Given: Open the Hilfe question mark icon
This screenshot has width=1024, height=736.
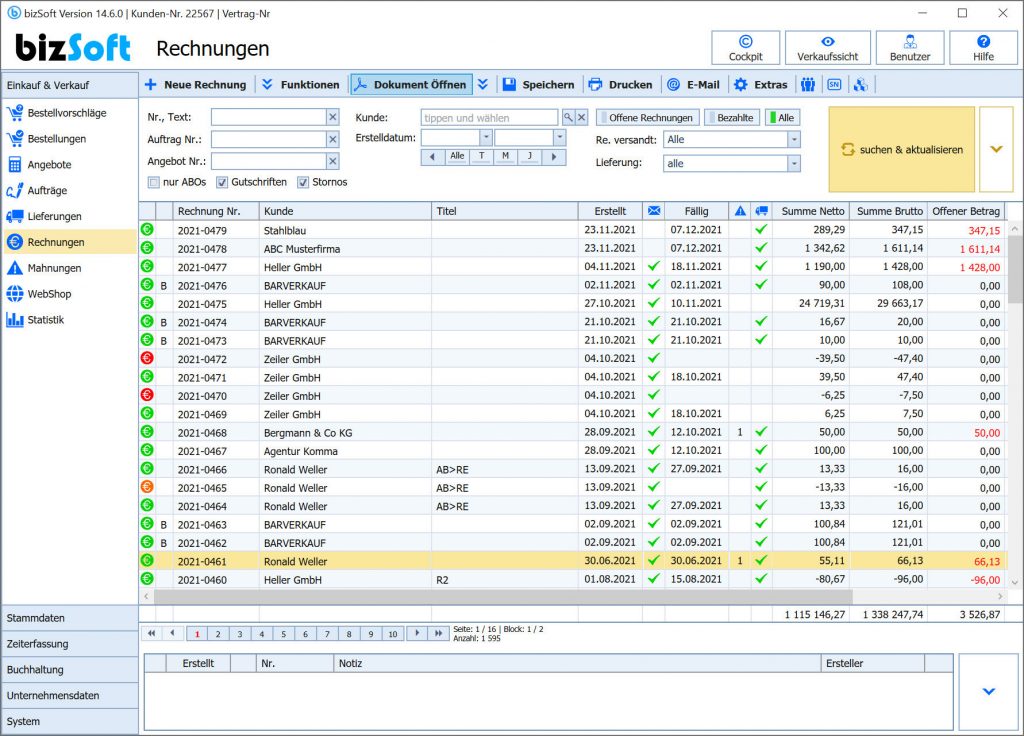Looking at the screenshot, I should [983, 42].
